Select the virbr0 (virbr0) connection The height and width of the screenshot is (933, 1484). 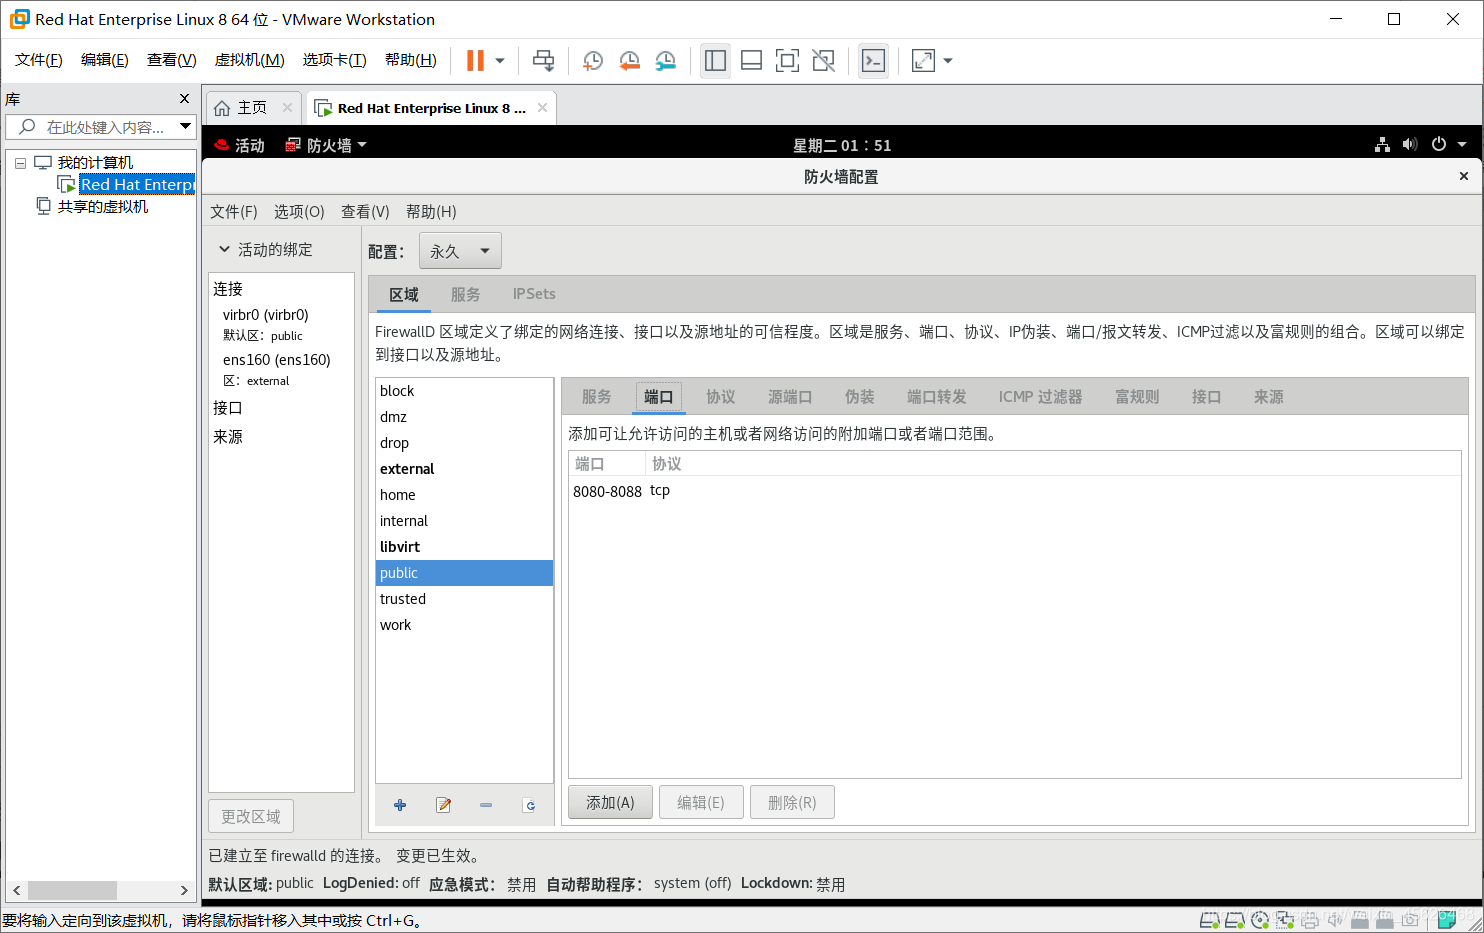coord(266,315)
